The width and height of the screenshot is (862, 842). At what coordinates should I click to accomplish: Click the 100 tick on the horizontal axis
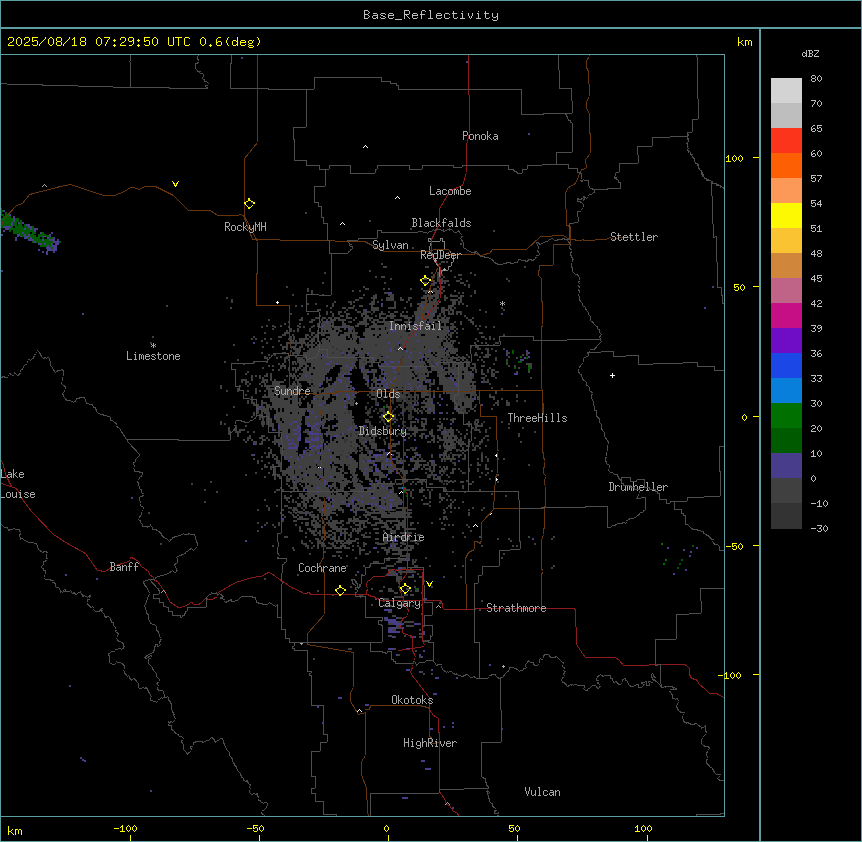[x=643, y=828]
